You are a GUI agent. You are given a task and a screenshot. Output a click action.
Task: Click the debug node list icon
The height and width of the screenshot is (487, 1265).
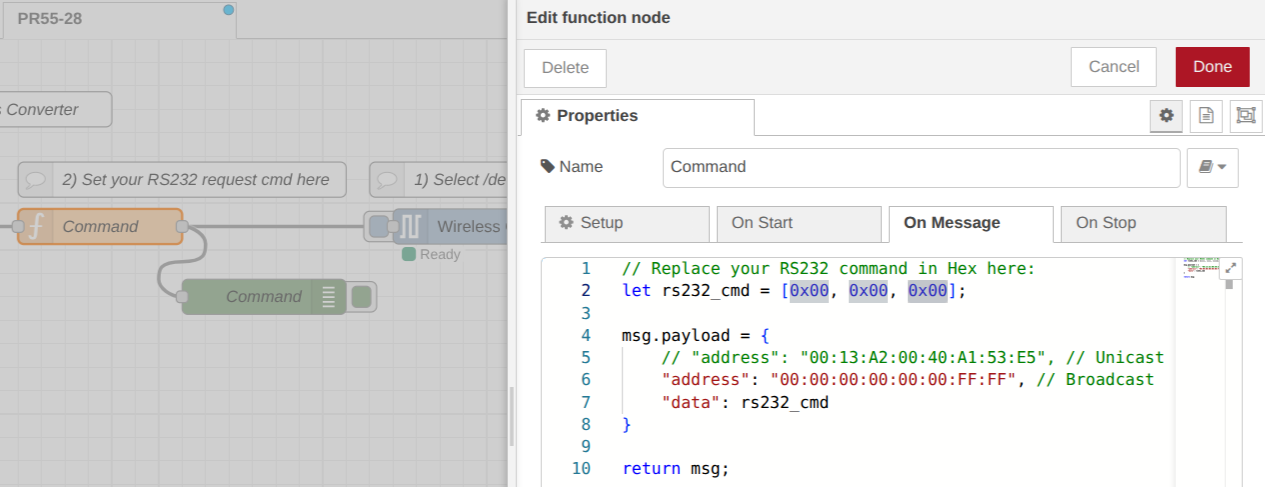[x=329, y=297]
